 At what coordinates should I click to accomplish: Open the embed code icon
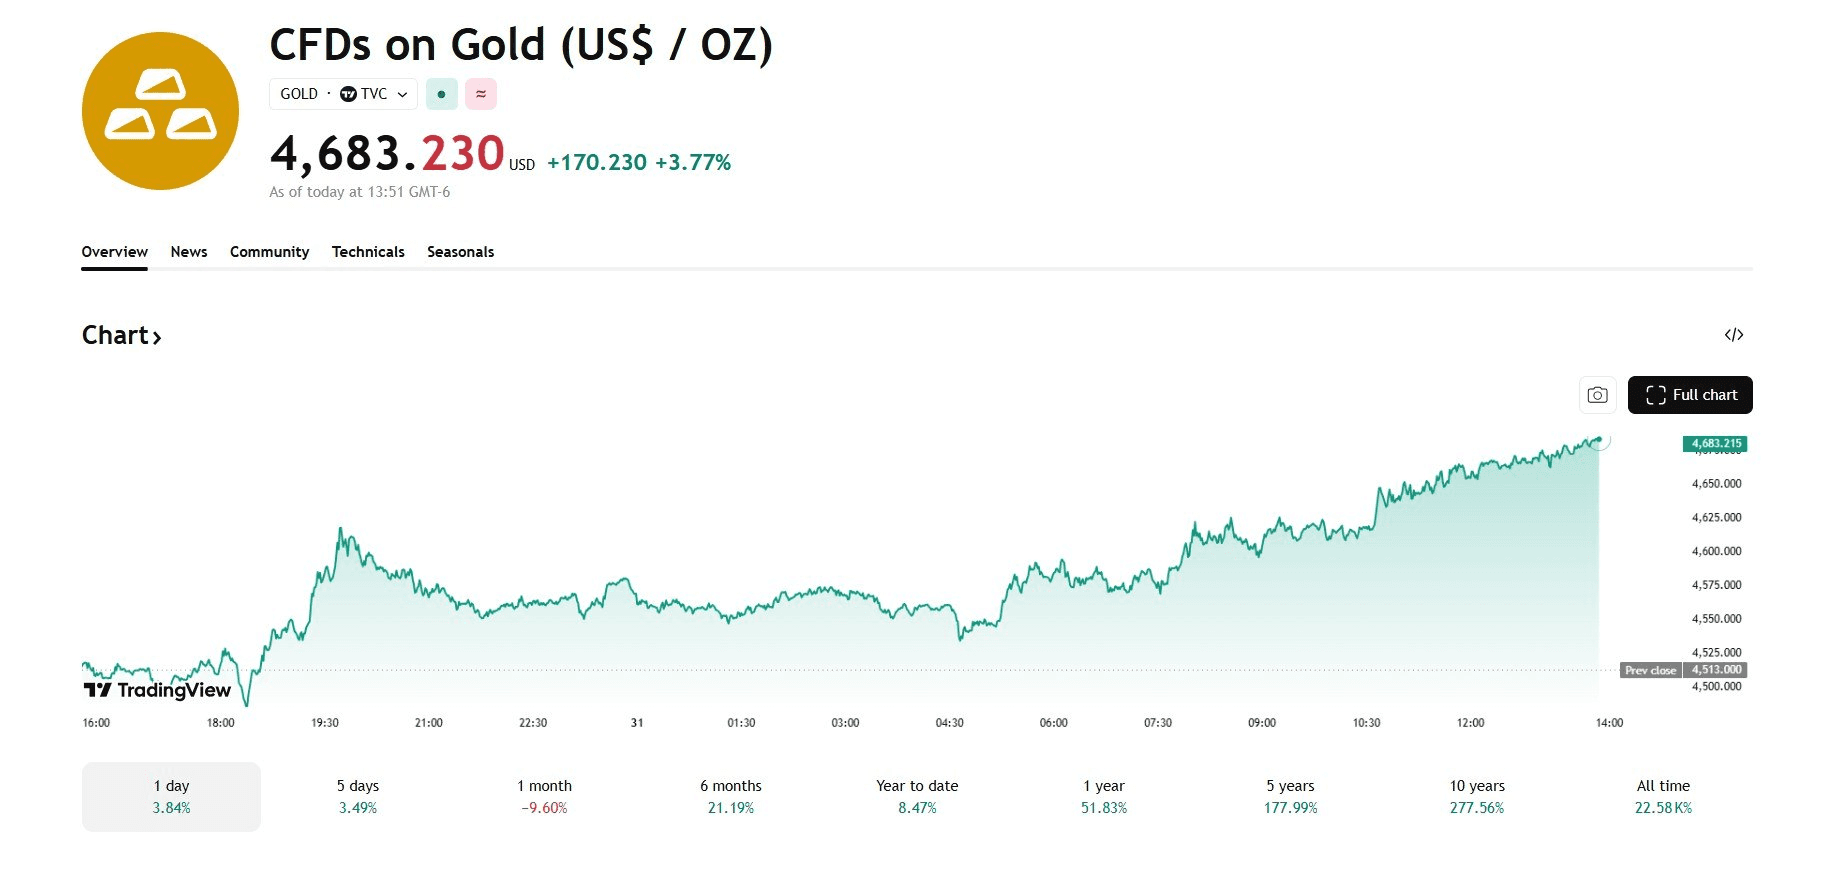(1733, 335)
